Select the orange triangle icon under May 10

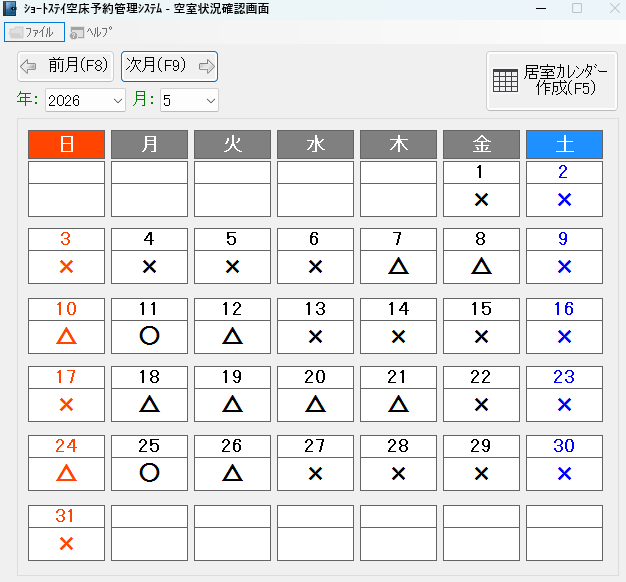coord(66,336)
